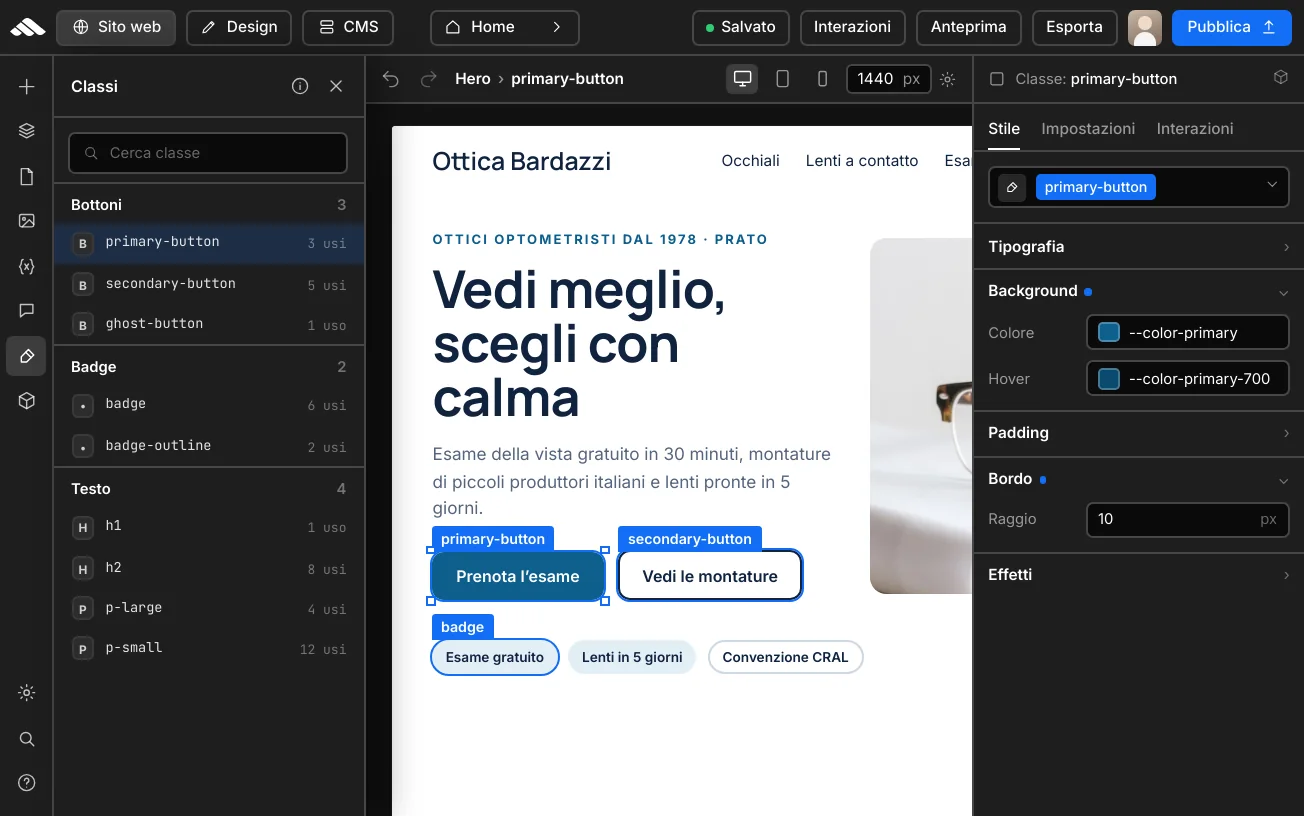Redo the action with the redo arrow
1304x816 pixels.
tap(429, 79)
